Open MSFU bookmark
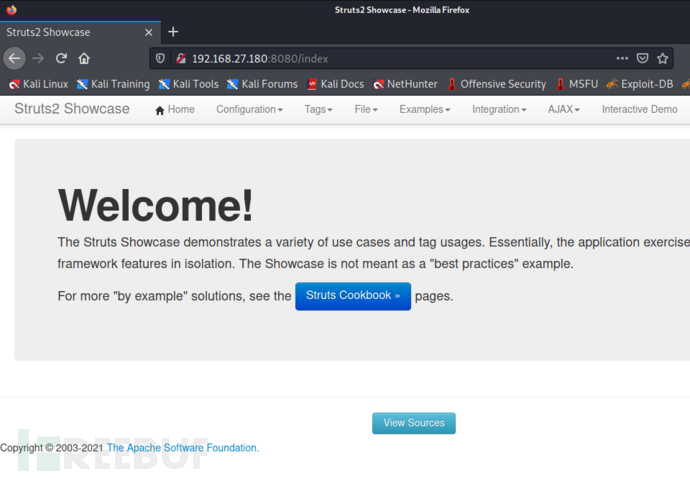 pos(577,84)
